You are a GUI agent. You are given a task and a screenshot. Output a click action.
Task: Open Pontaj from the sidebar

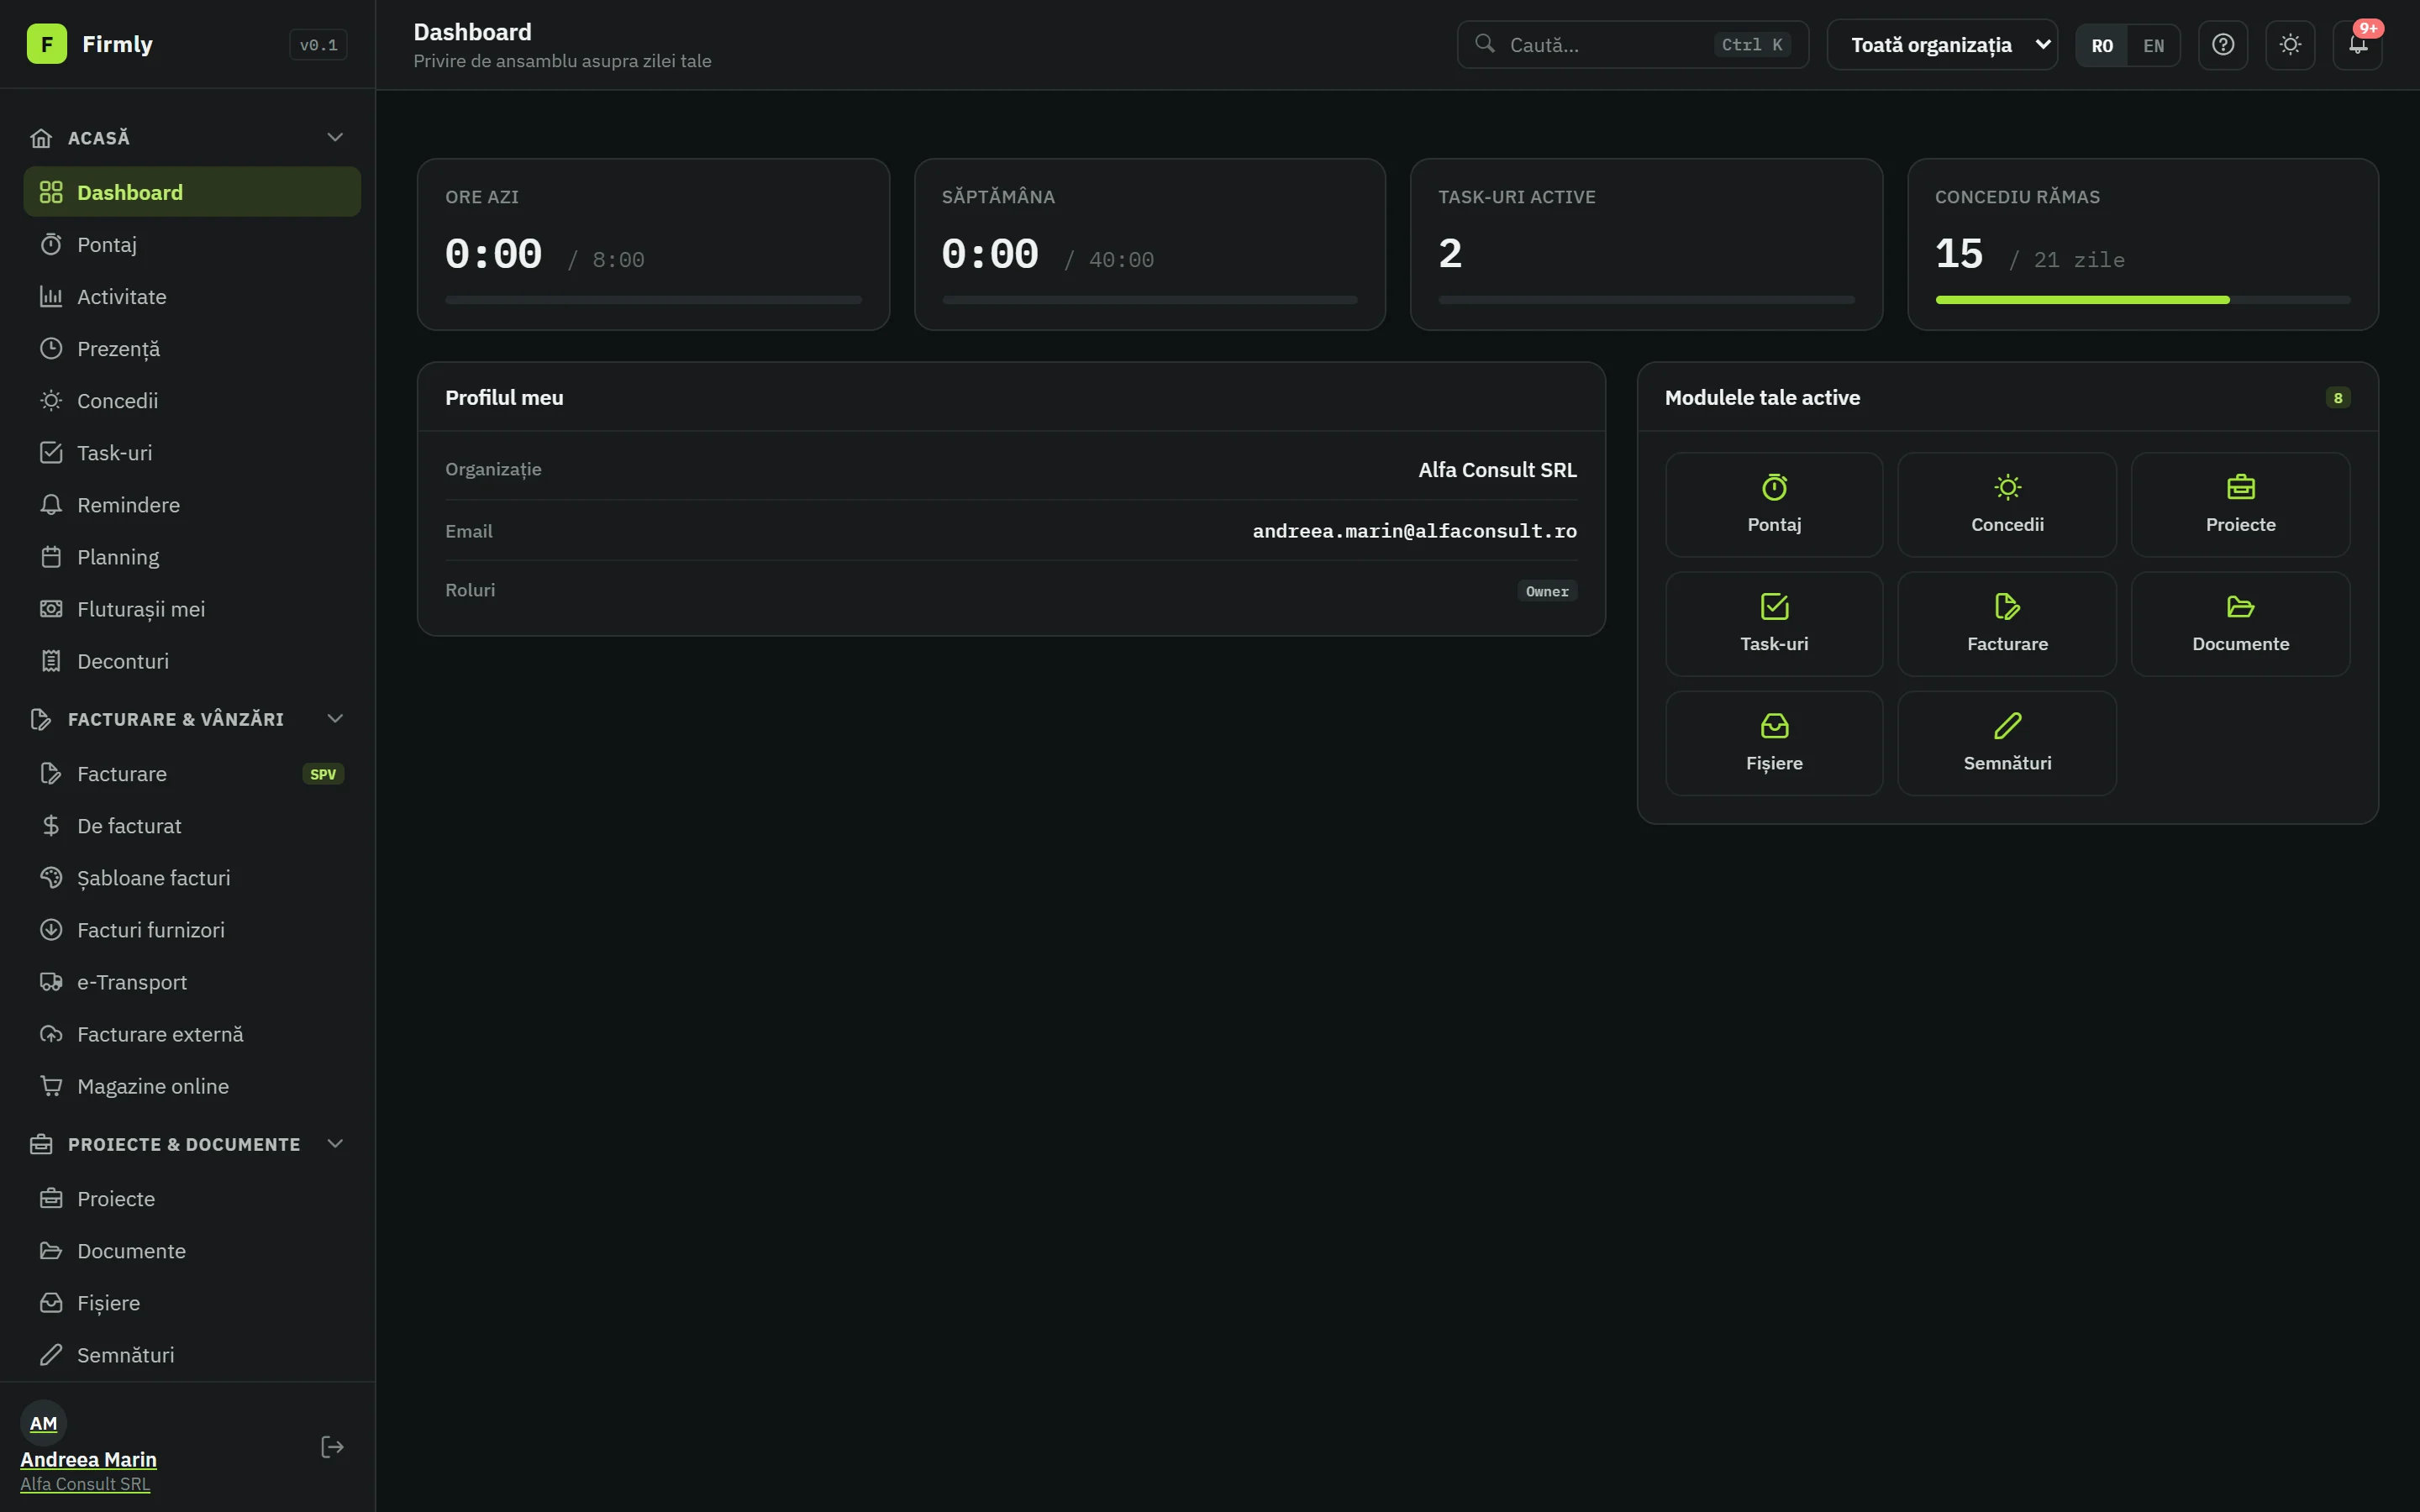pos(192,244)
